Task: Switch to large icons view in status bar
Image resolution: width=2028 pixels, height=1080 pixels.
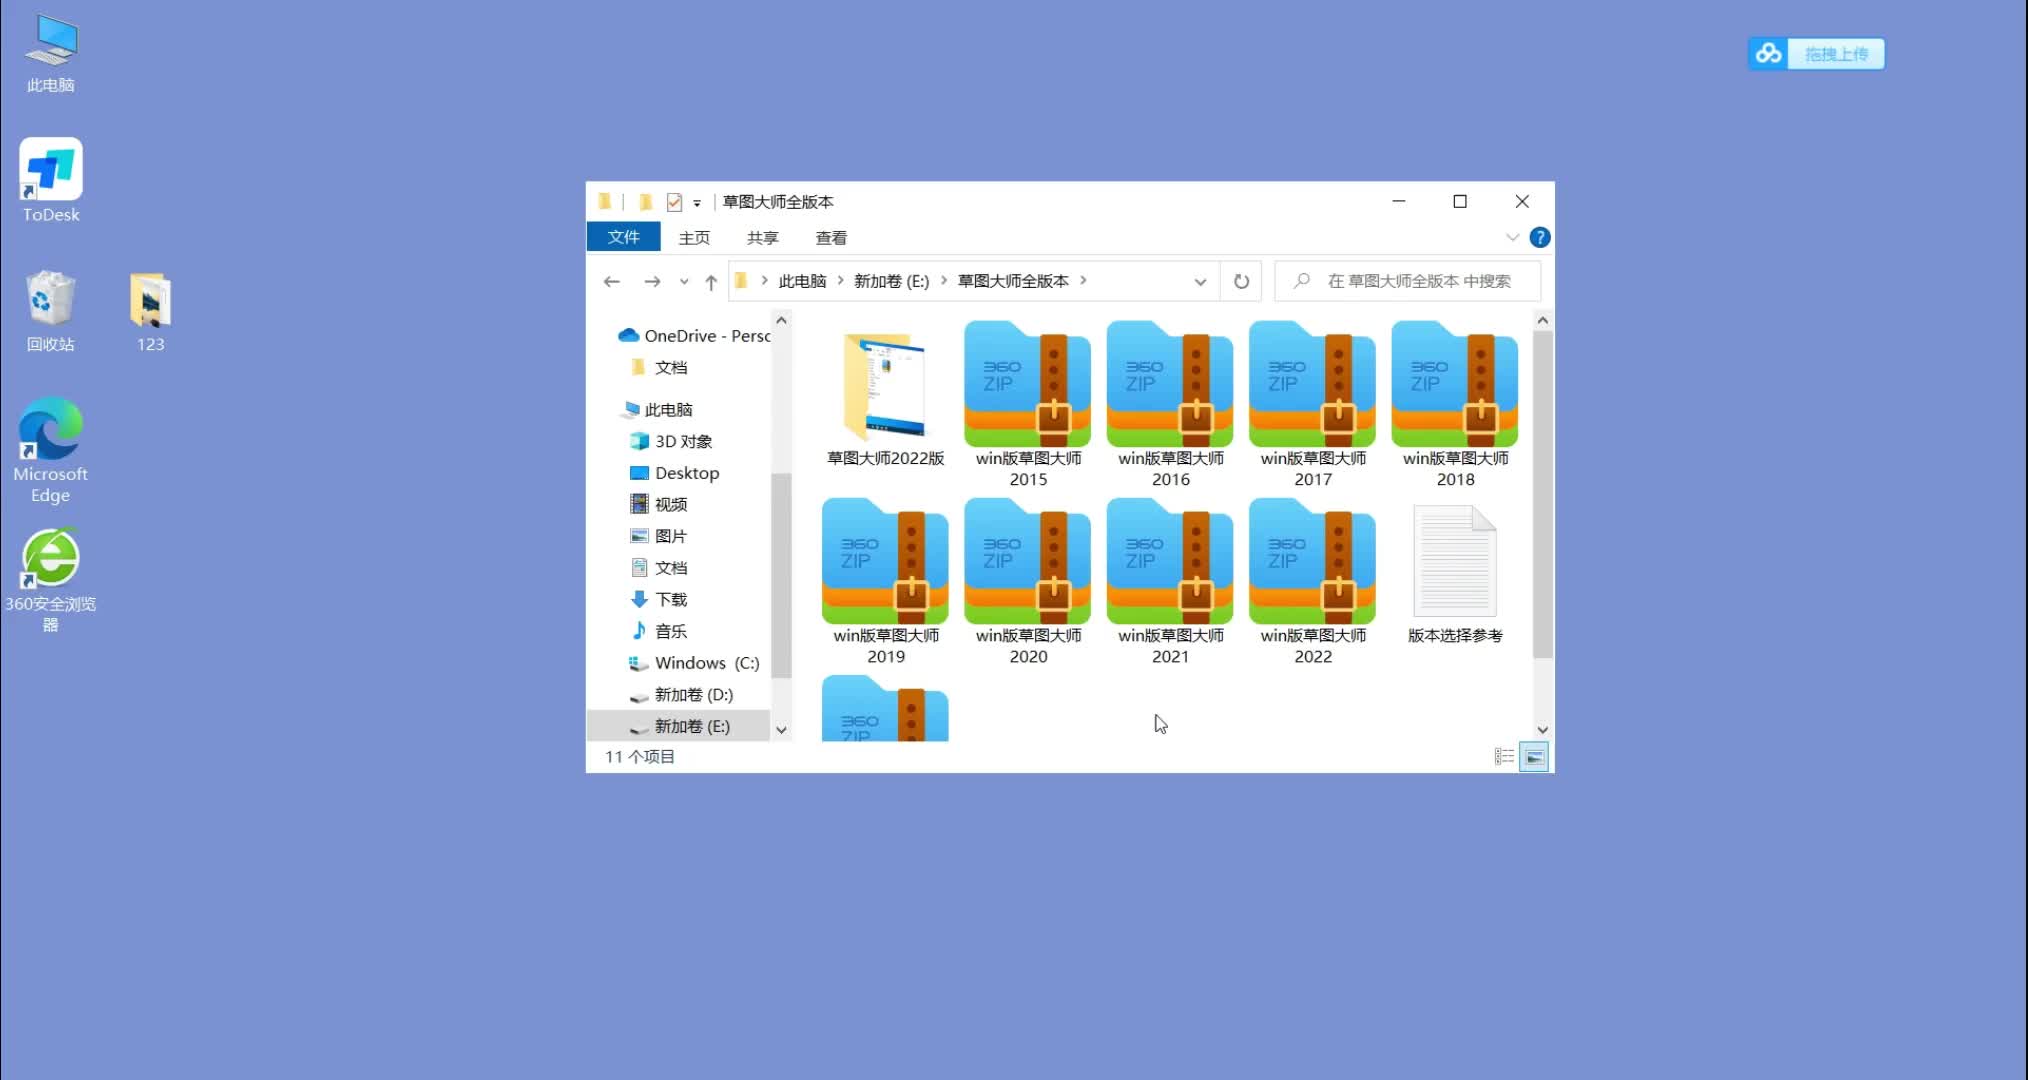Action: (x=1533, y=757)
